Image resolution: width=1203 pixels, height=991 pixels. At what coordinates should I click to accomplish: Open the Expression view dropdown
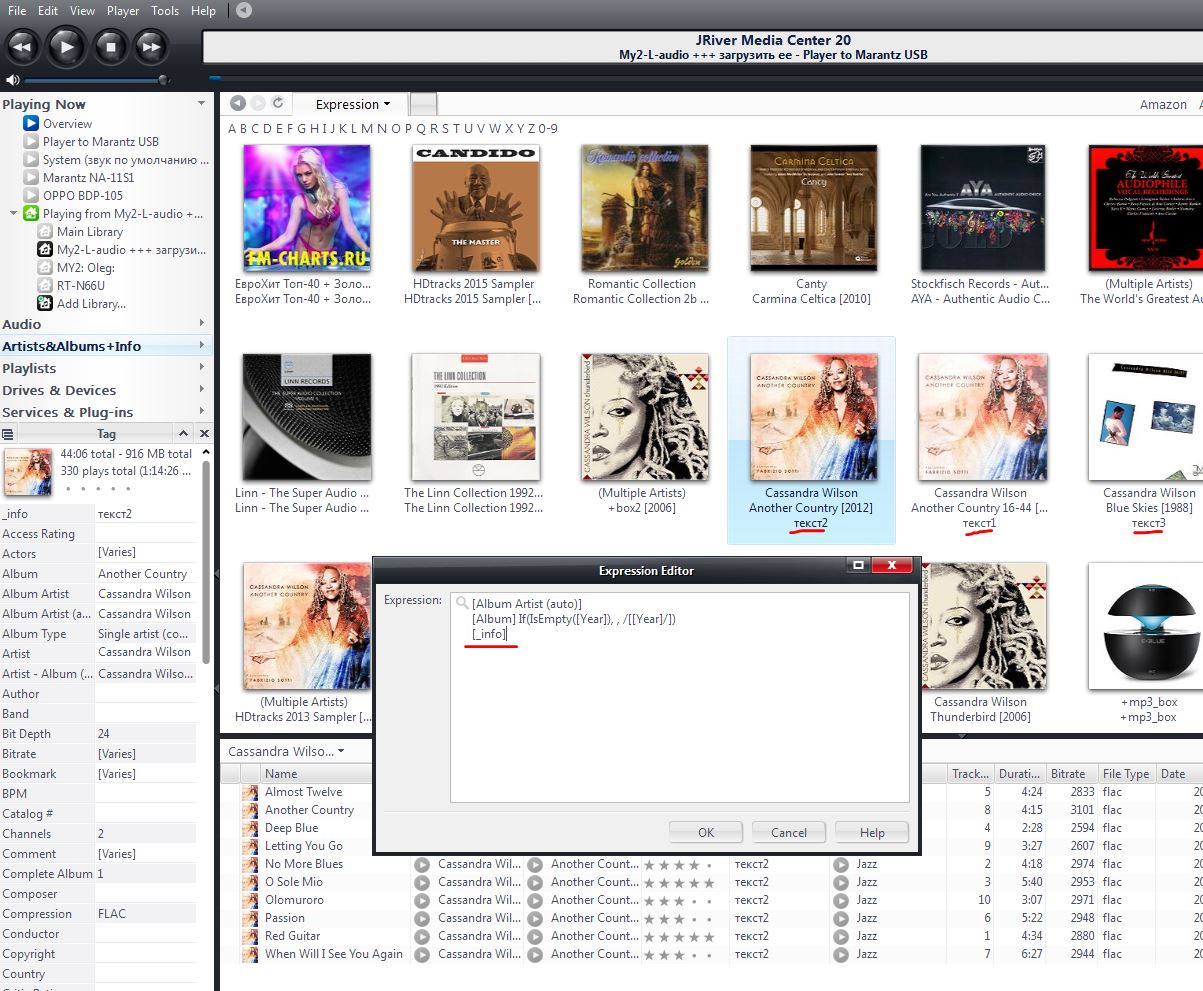[x=352, y=104]
